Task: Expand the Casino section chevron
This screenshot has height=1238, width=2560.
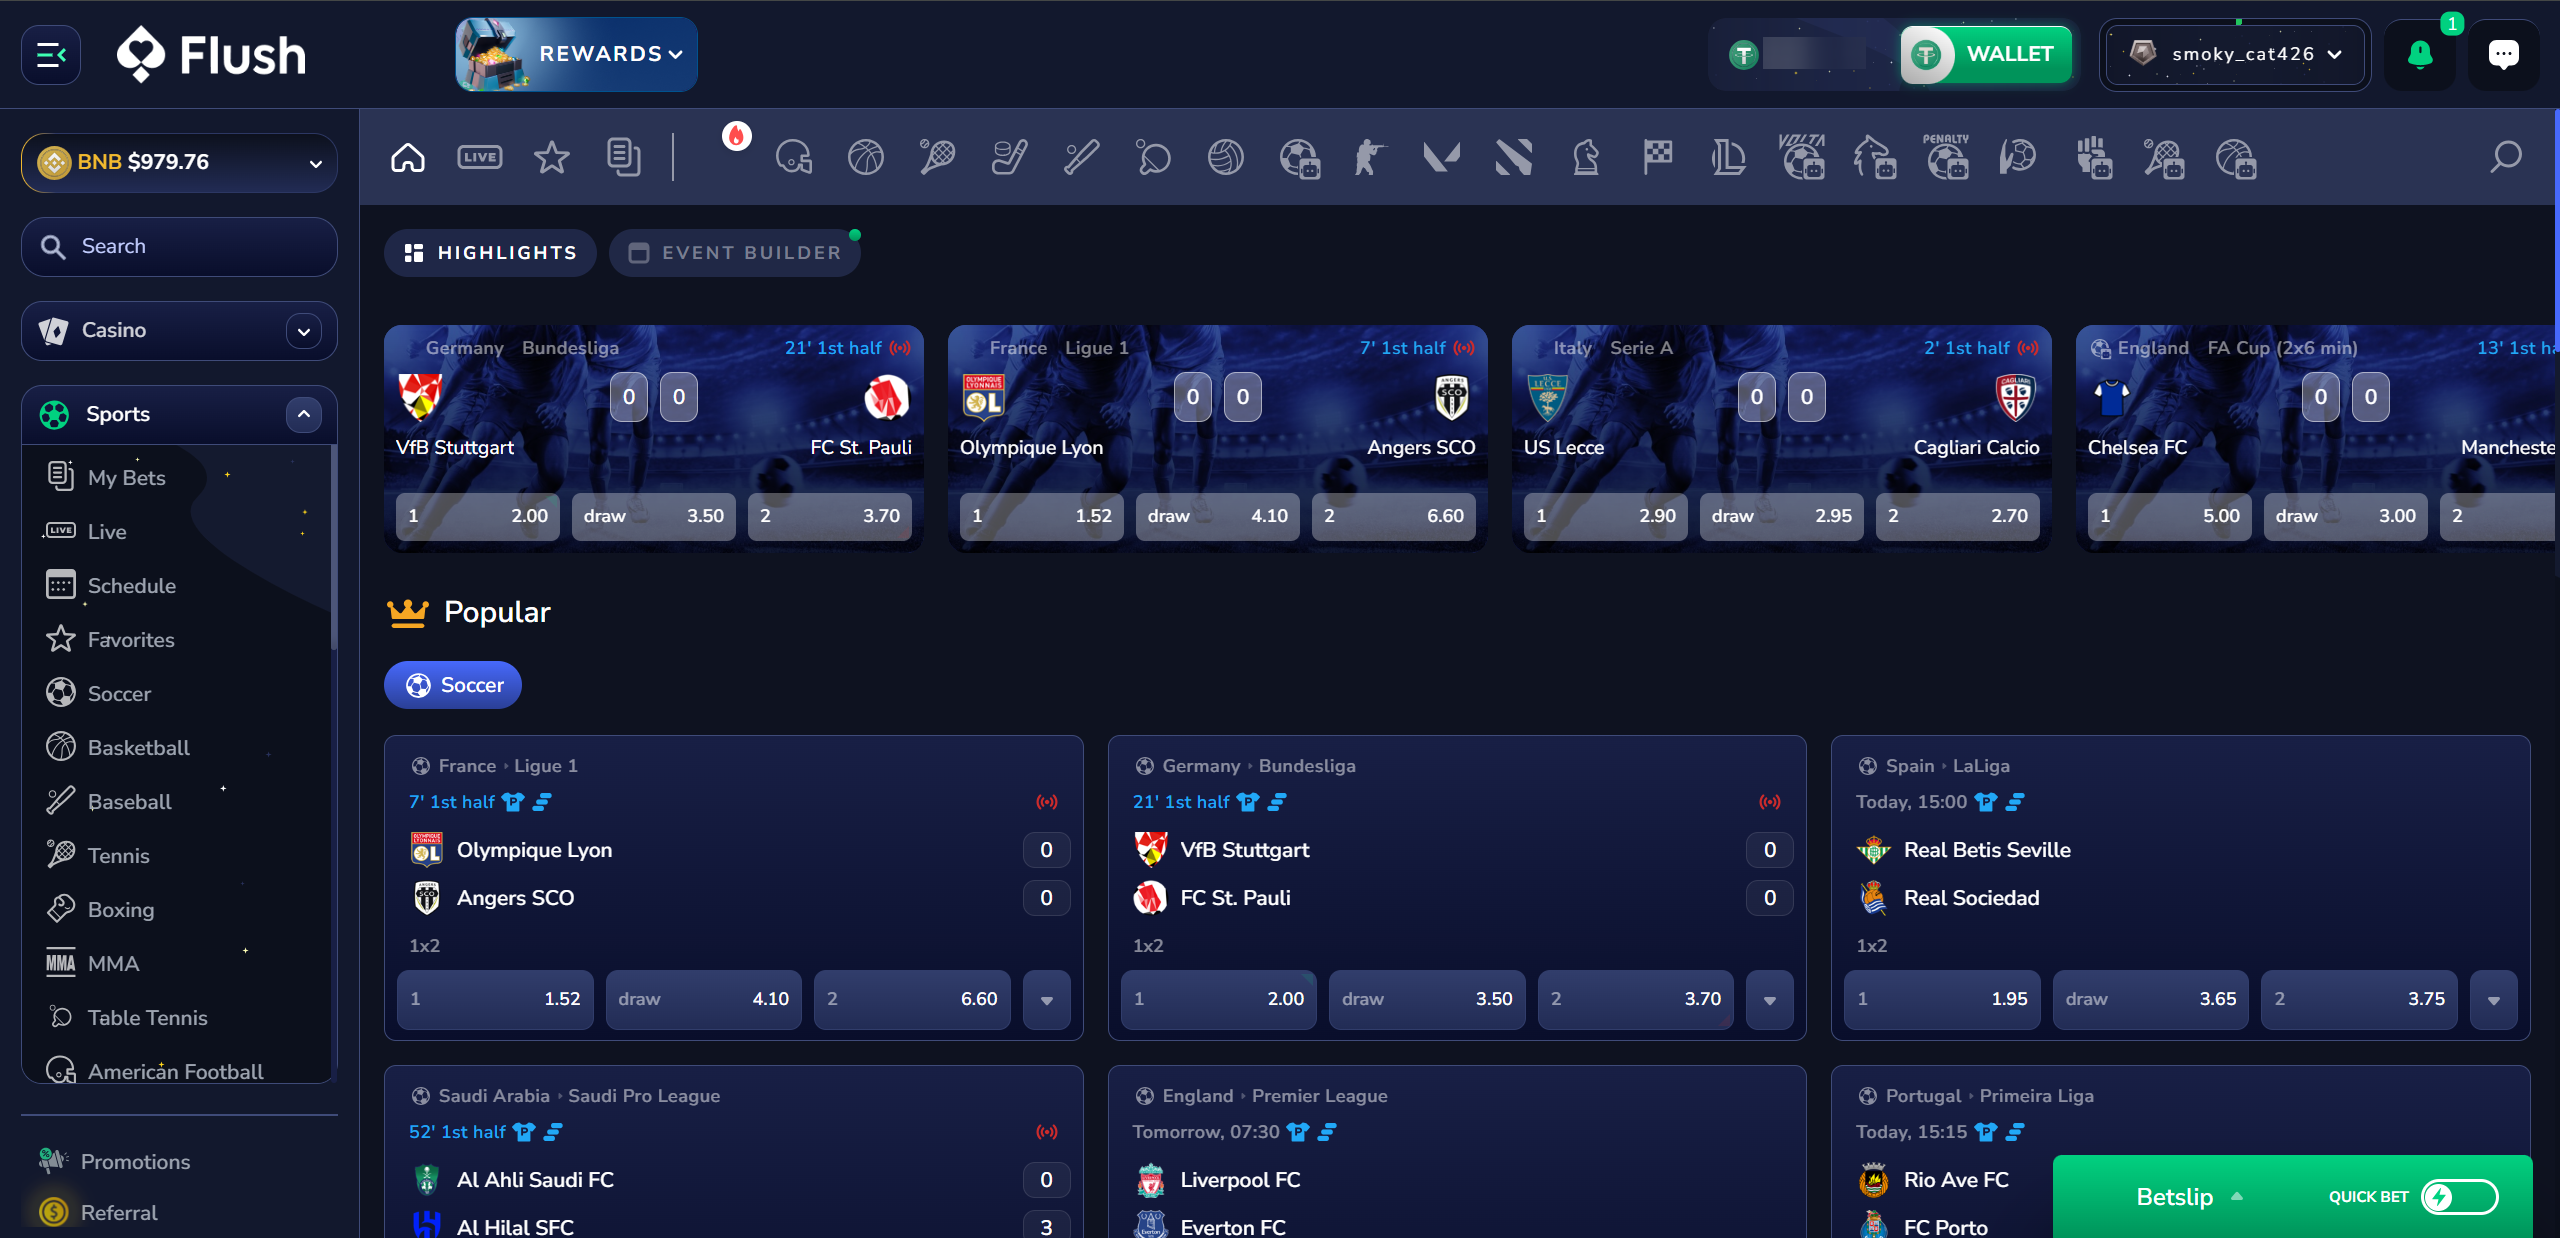Action: [x=304, y=331]
